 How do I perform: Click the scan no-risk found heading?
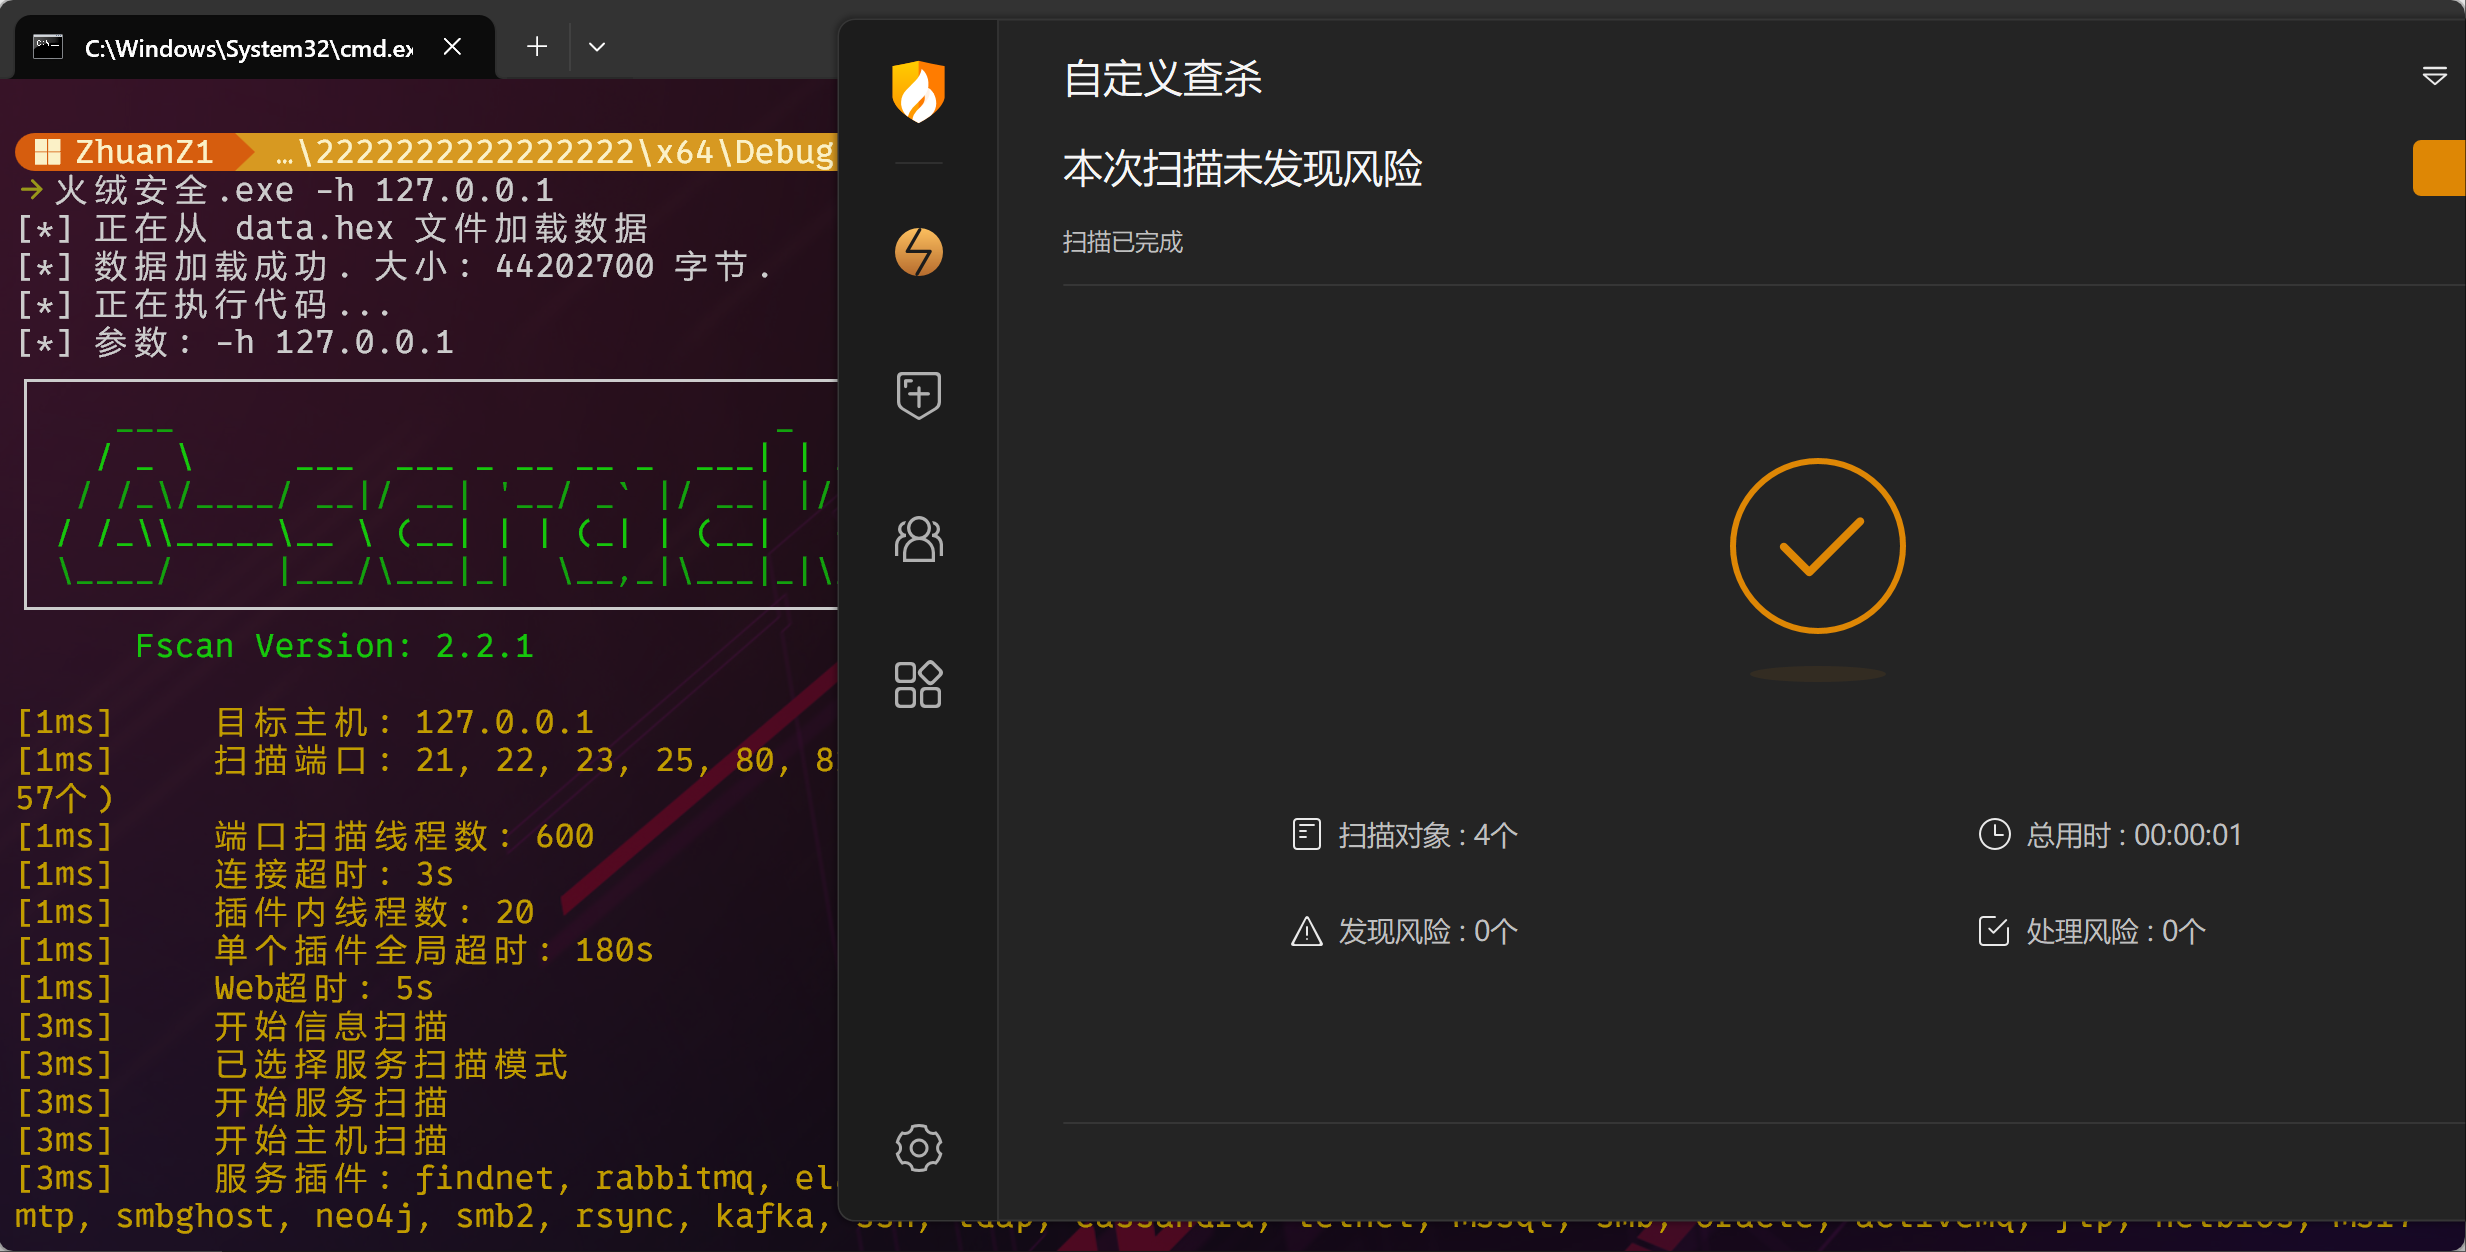(x=1242, y=168)
